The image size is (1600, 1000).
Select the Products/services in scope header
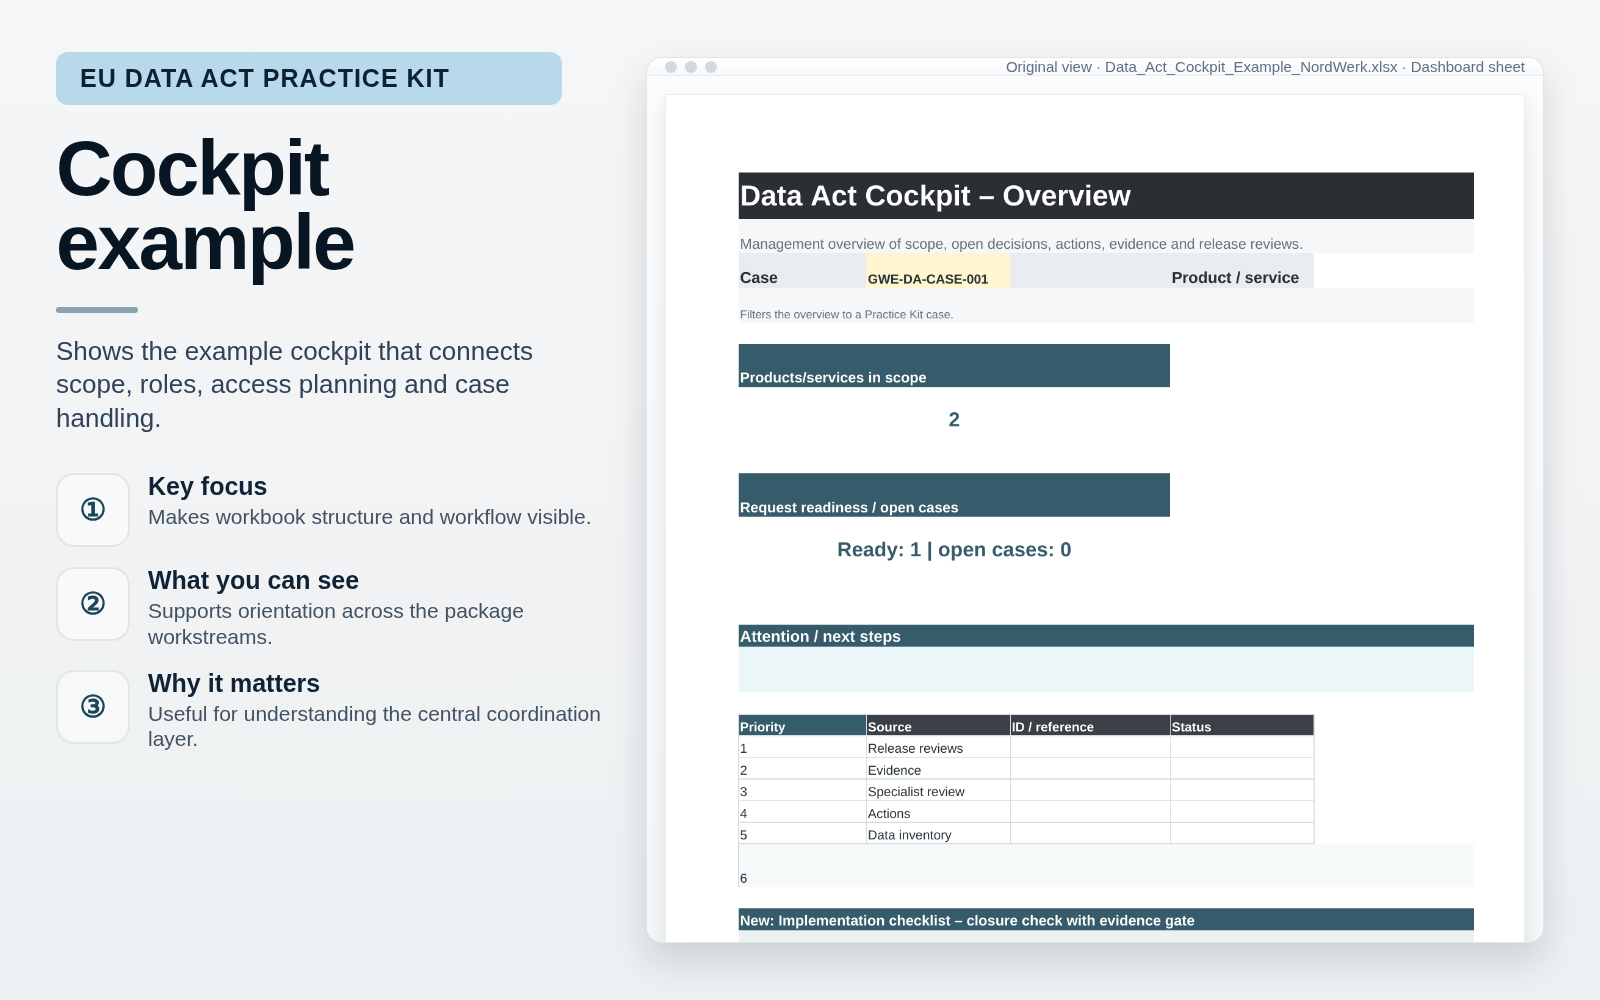pos(954,366)
